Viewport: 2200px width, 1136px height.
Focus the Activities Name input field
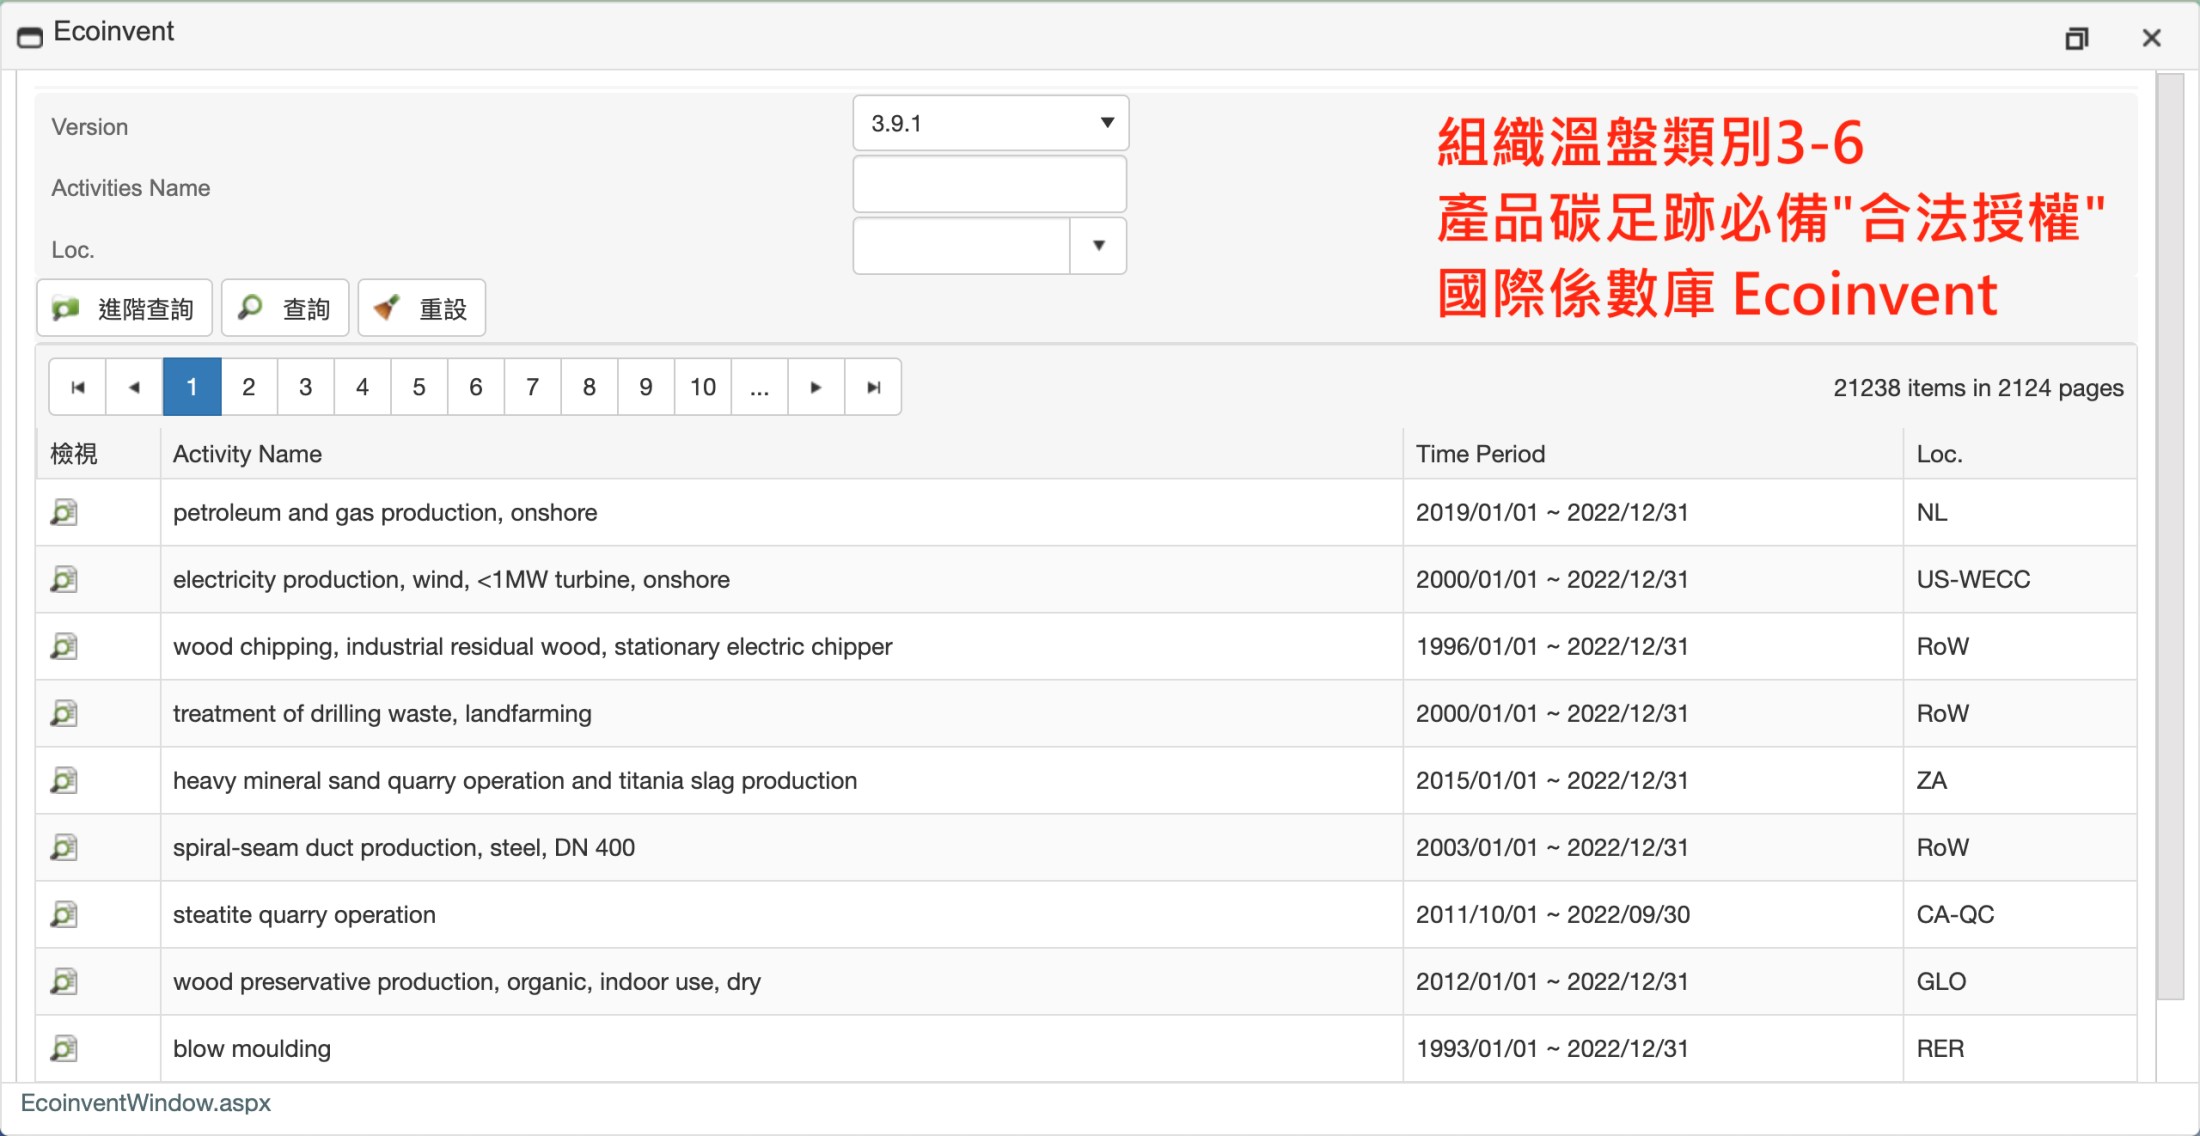pyautogui.click(x=989, y=184)
